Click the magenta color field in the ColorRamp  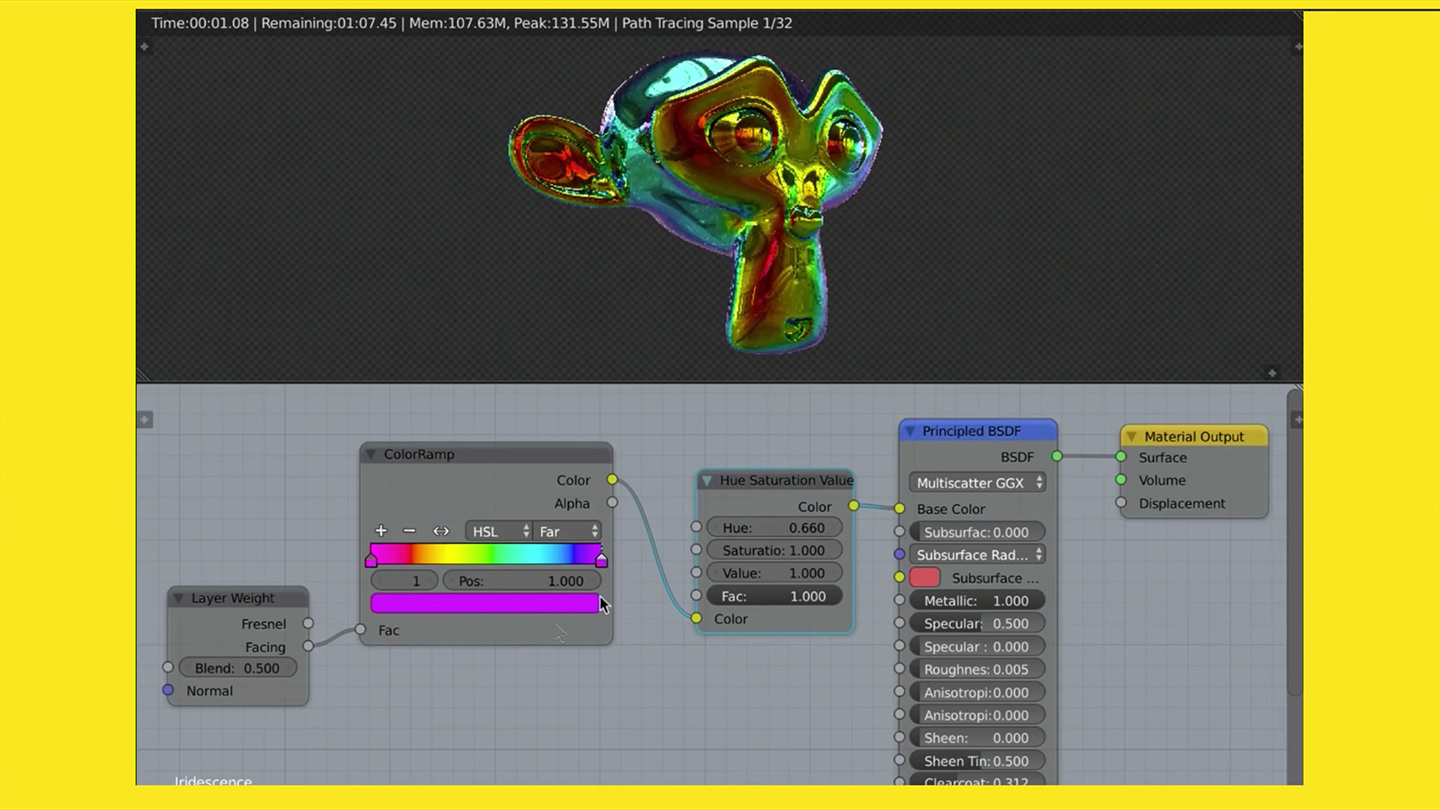click(485, 602)
